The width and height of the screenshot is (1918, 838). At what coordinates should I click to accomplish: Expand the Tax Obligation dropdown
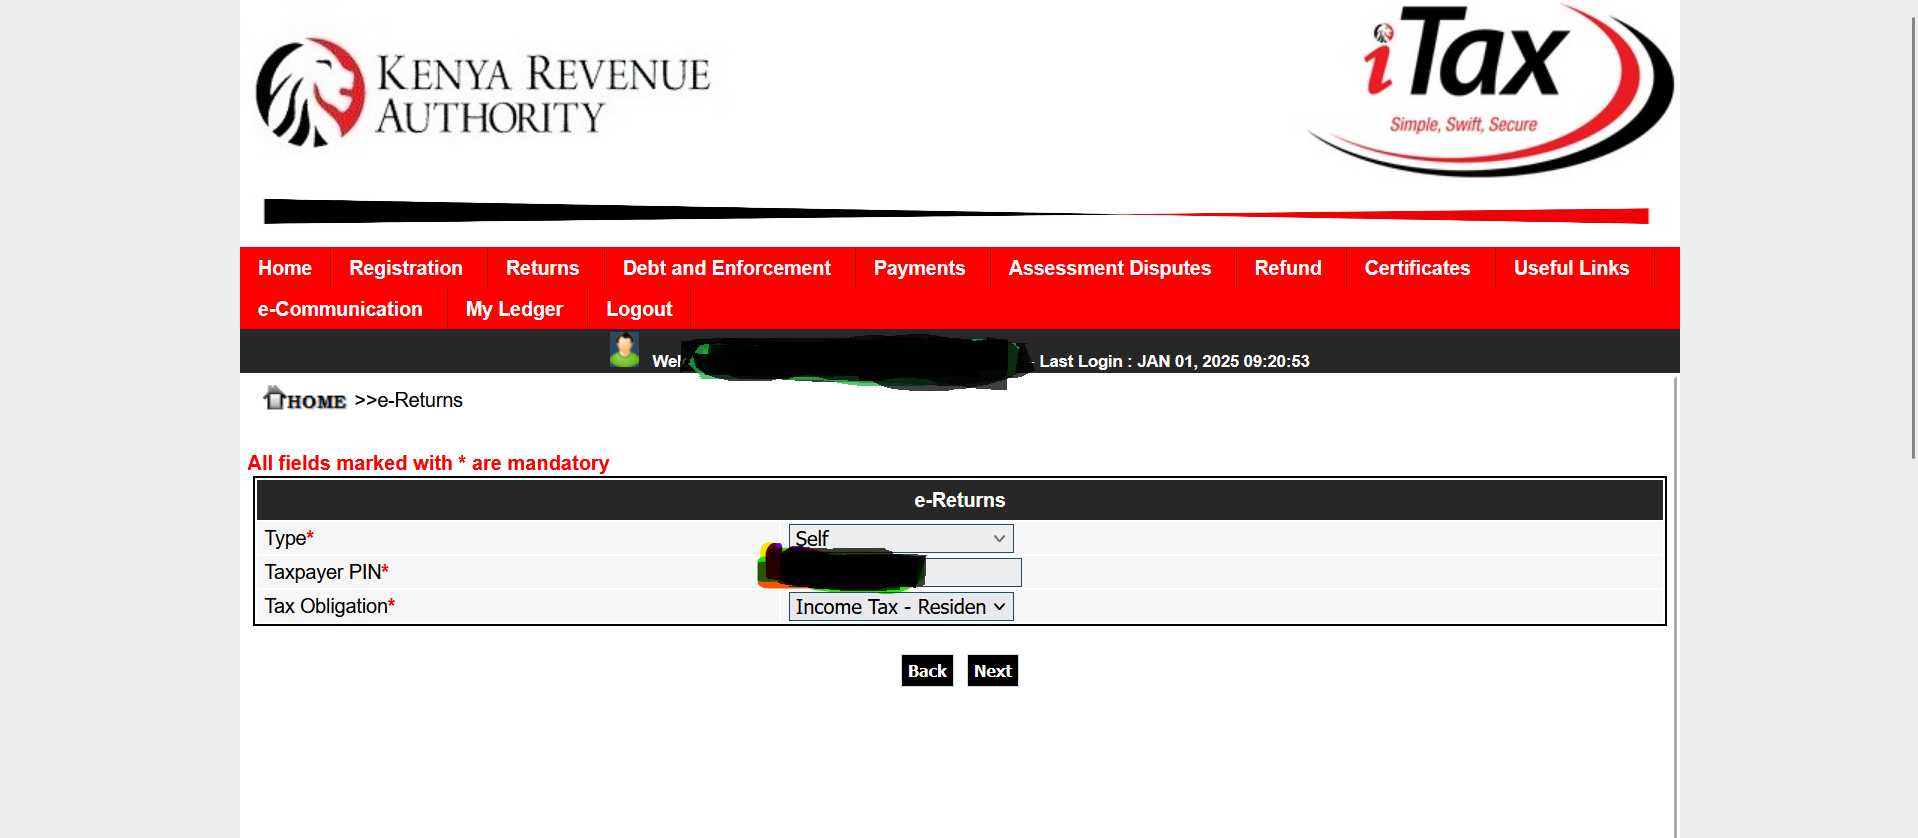pyautogui.click(x=901, y=606)
